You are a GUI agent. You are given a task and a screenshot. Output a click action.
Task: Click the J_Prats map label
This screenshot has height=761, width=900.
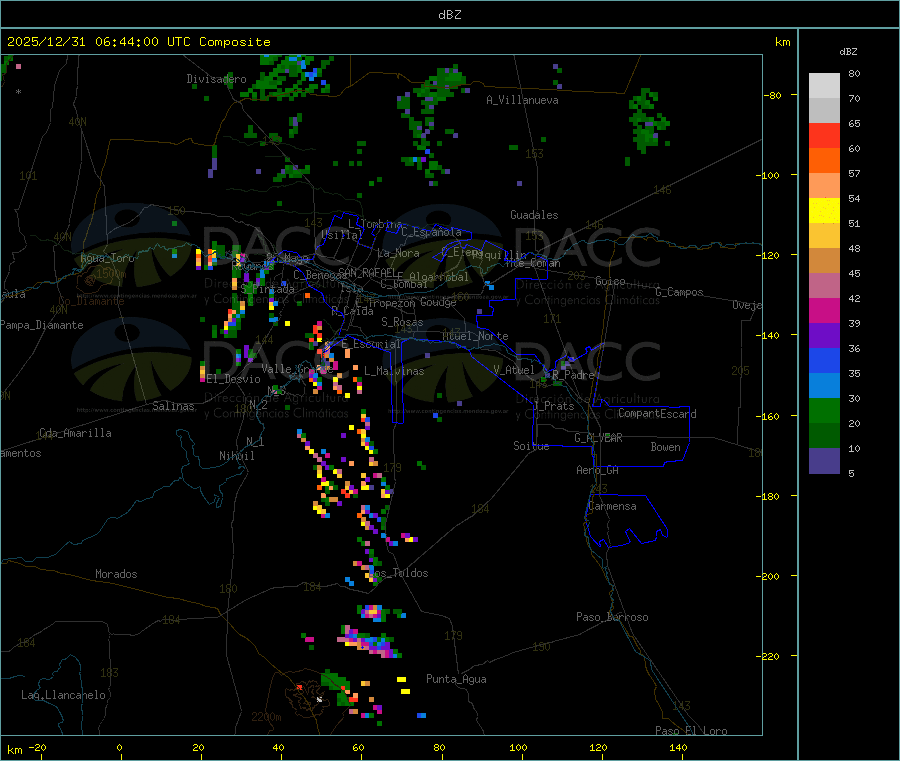tap(553, 405)
